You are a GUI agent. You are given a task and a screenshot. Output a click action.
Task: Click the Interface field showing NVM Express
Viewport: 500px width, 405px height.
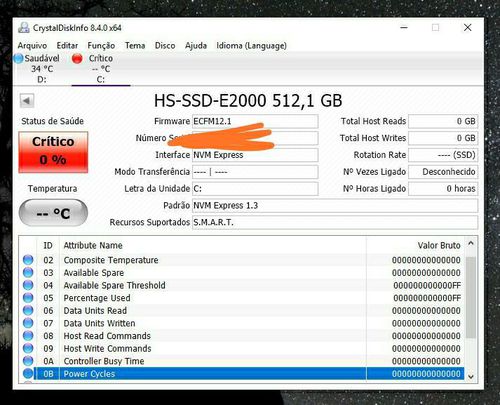[x=255, y=155]
